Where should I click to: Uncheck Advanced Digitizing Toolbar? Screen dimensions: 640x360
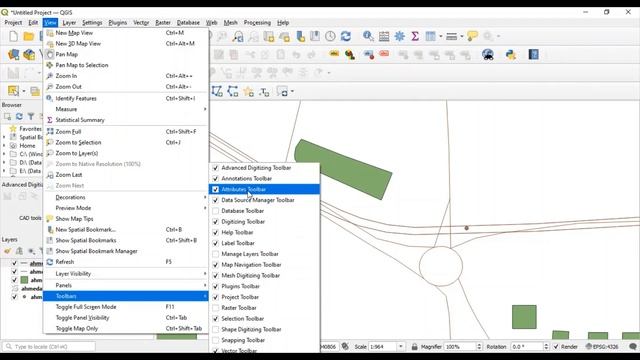click(216, 168)
